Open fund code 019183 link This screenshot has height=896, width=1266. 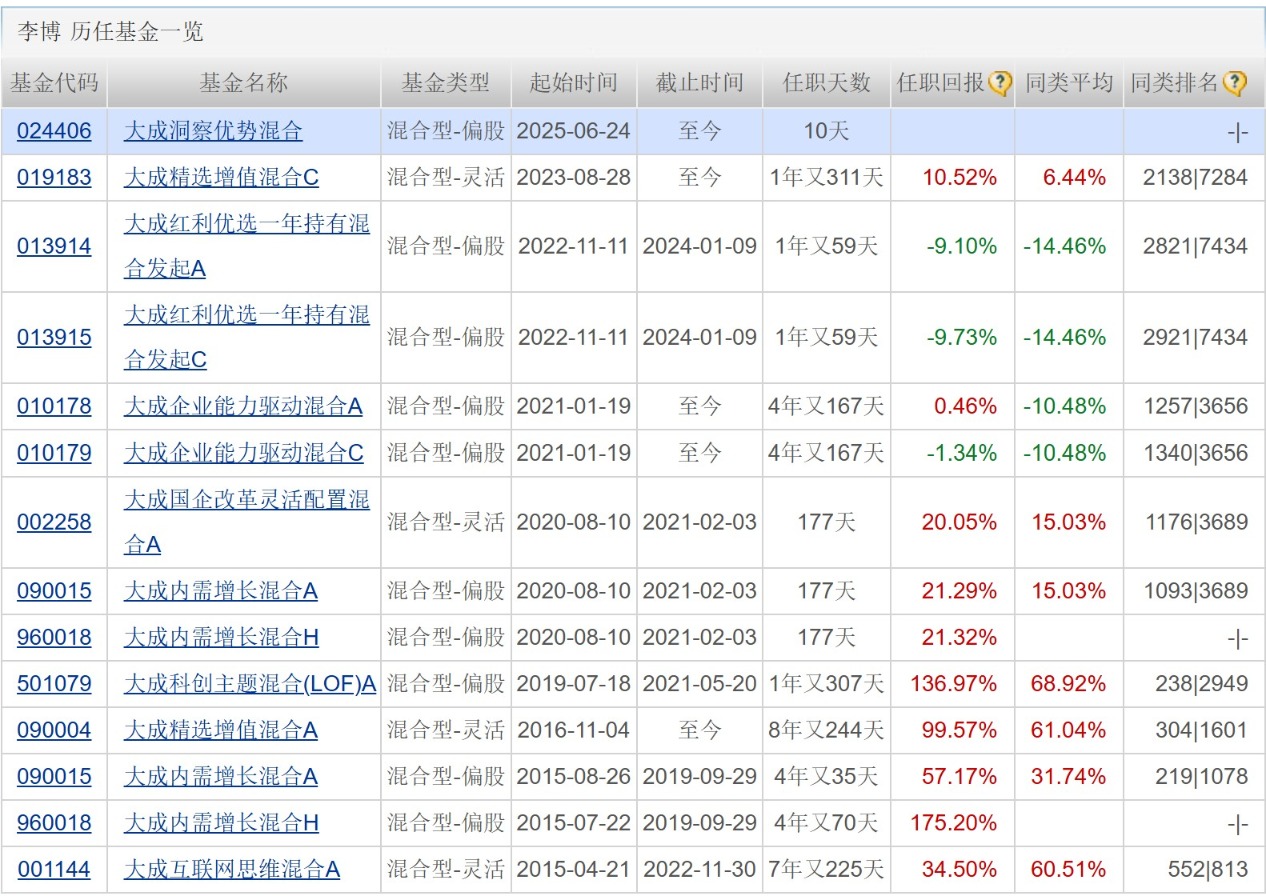[54, 178]
